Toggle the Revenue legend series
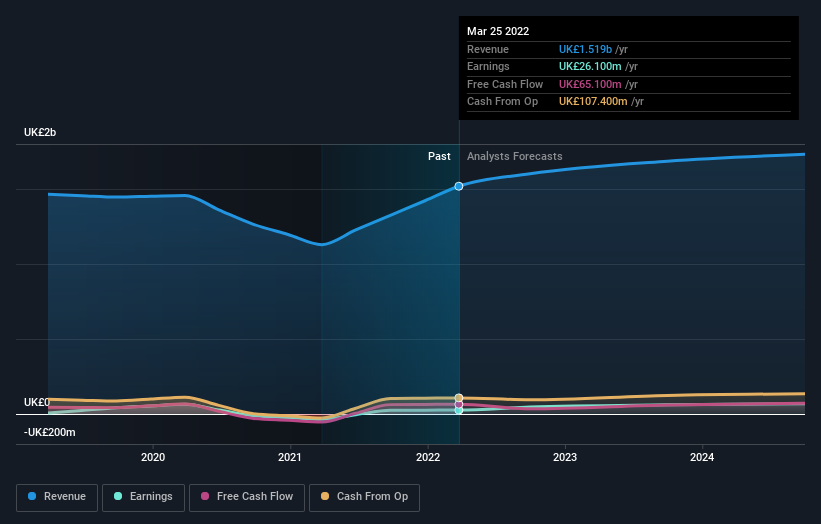Viewport: 821px width, 524px height. point(57,497)
